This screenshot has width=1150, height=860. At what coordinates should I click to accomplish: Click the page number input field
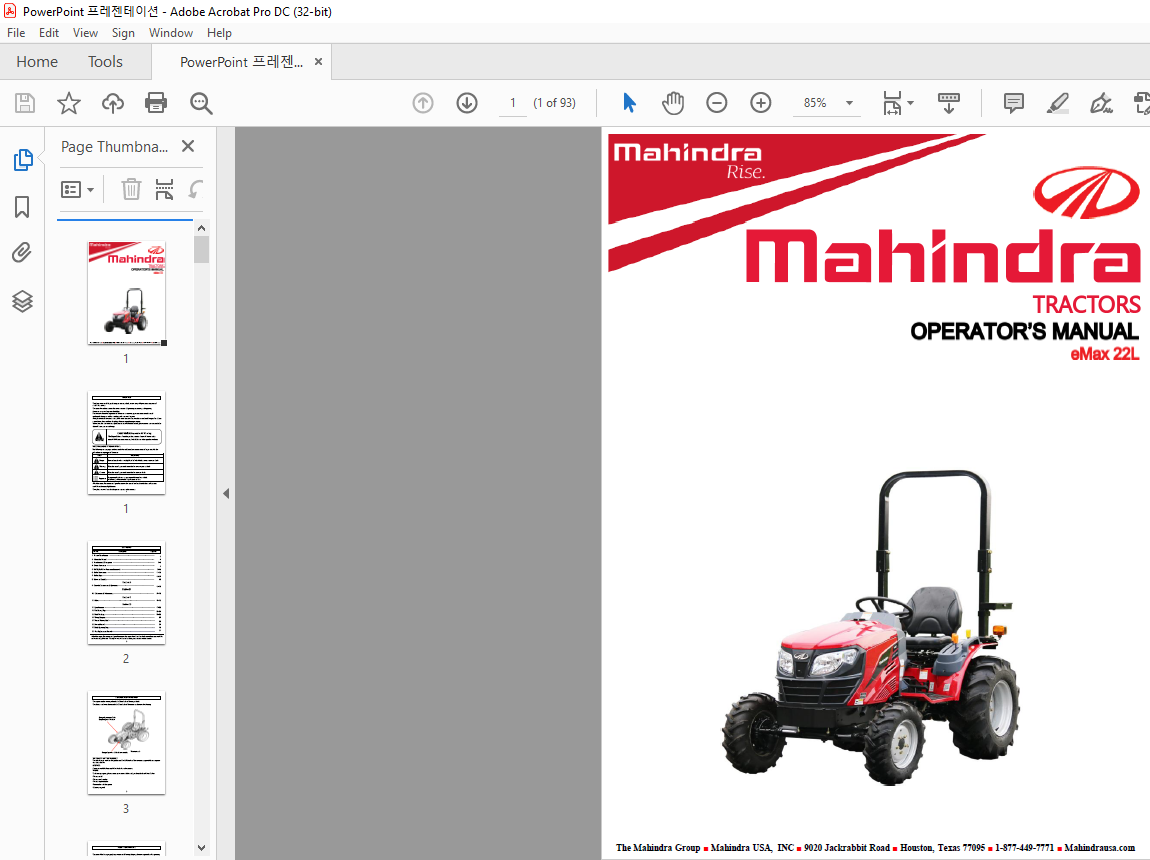(513, 103)
